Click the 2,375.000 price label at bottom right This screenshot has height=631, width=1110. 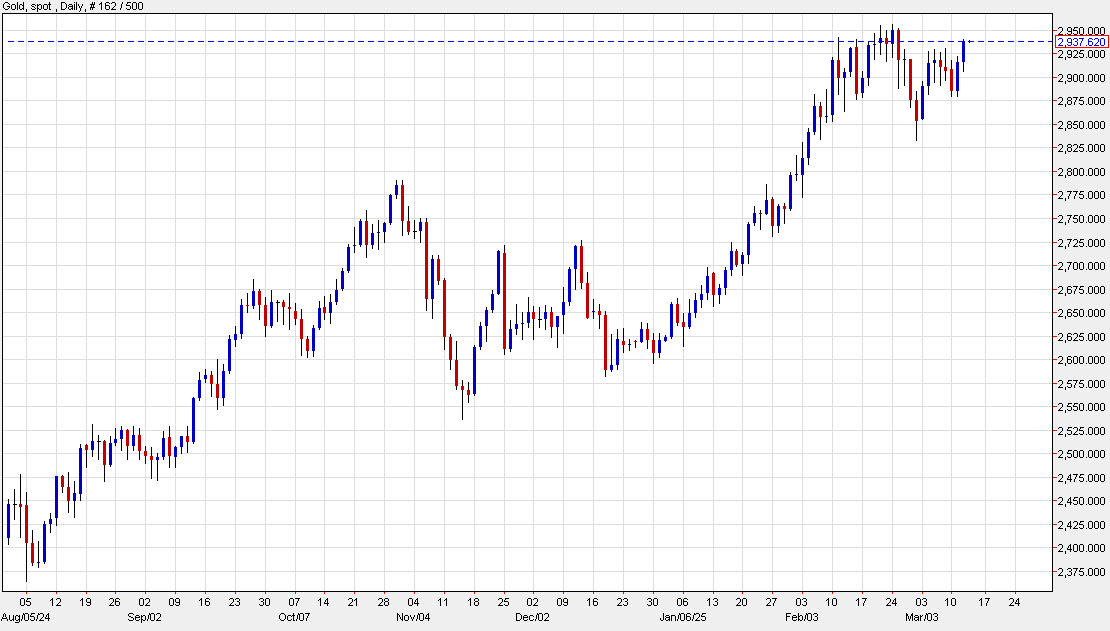pos(1080,570)
